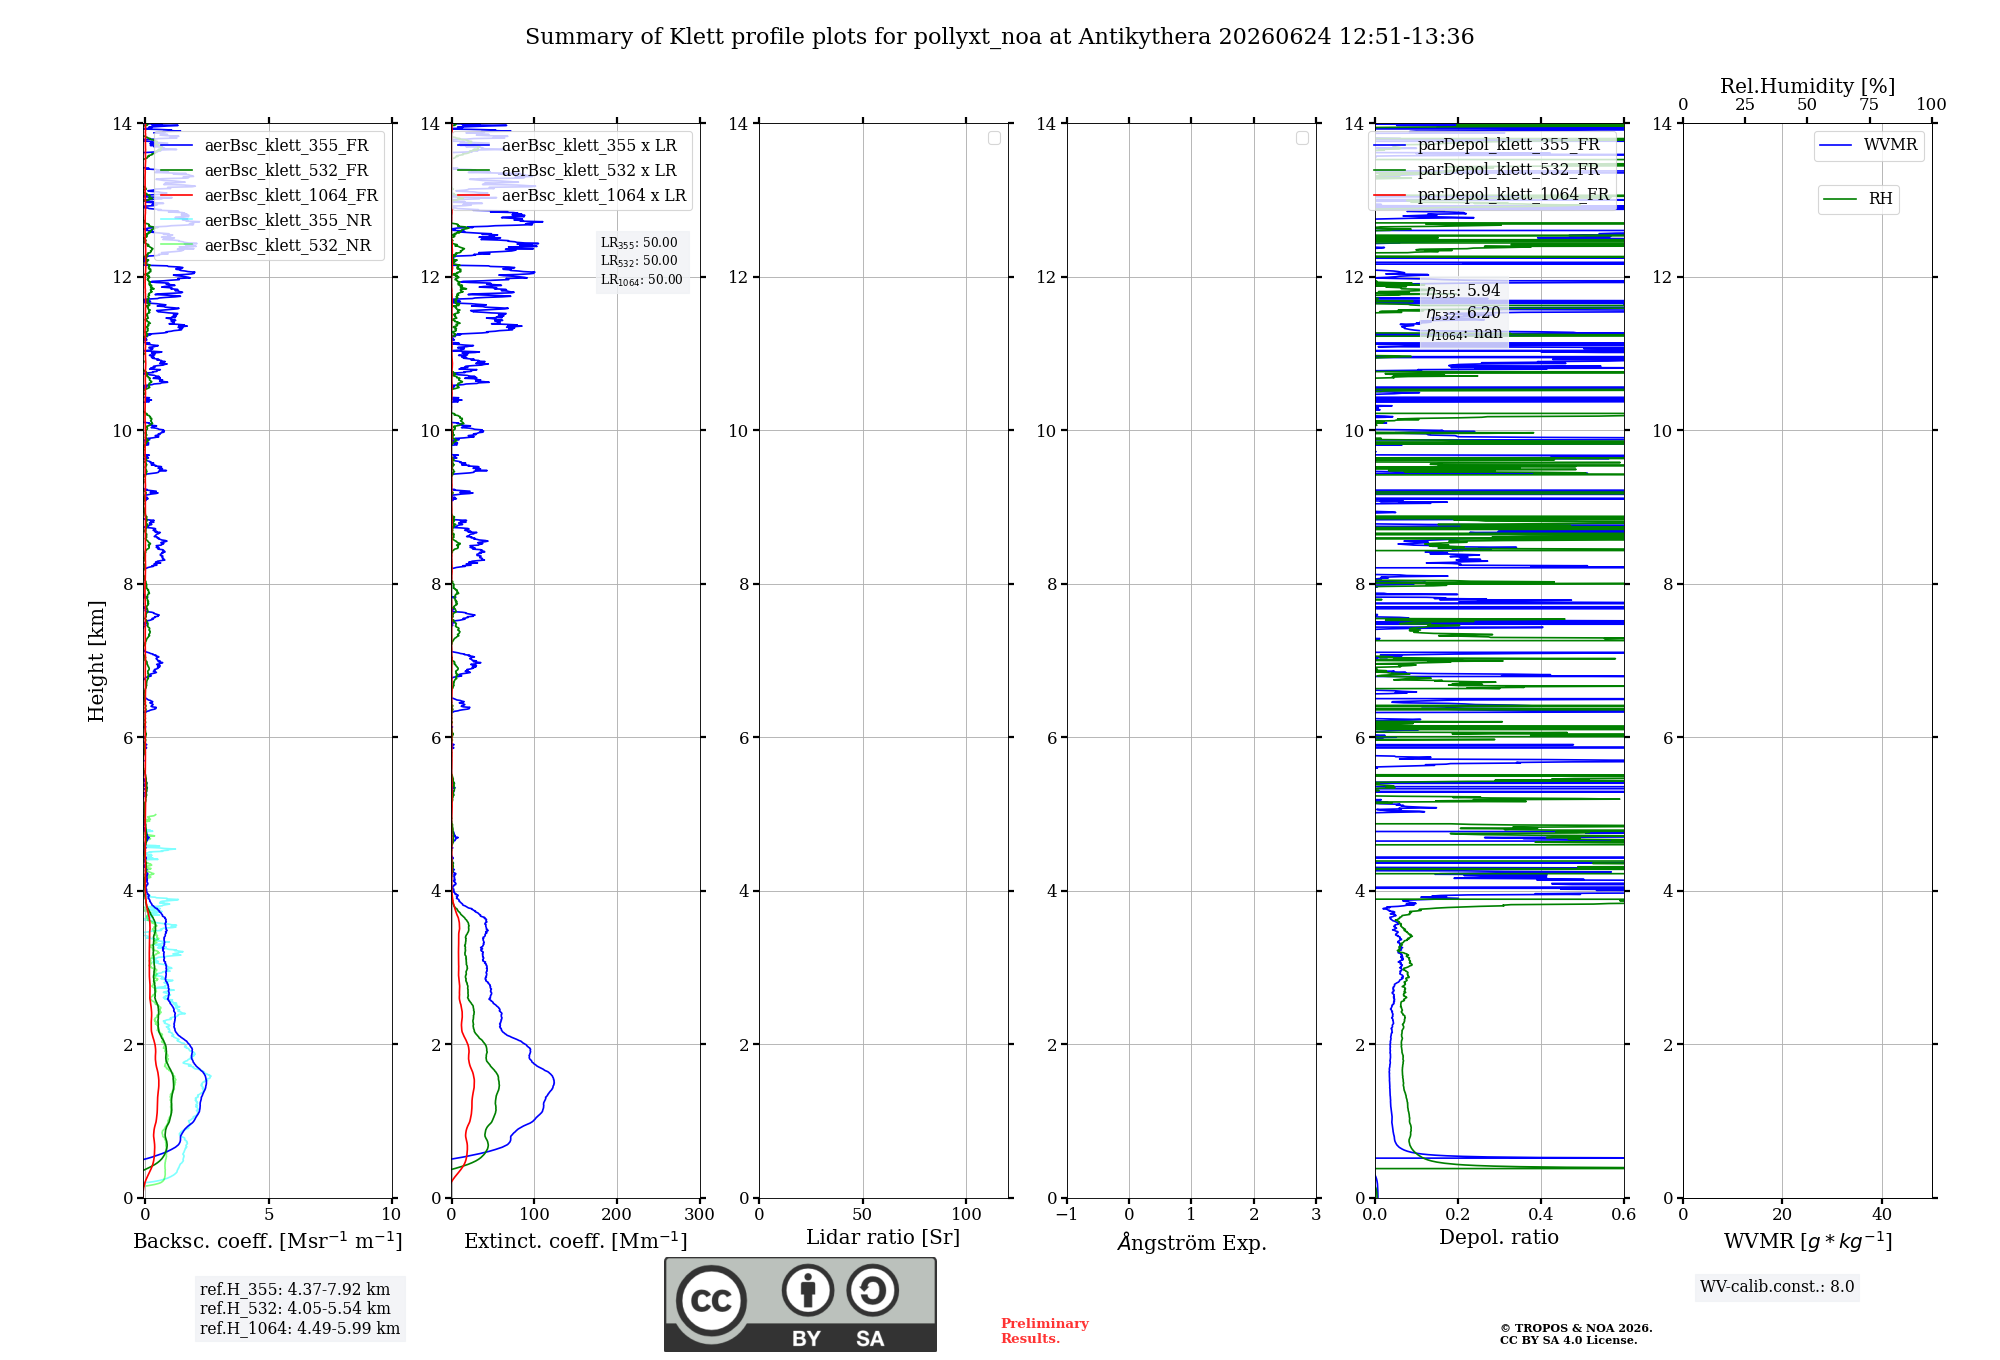The image size is (2000, 1360).
Task: Click the ref.H_532: 4.05-5.54 km text
Action: pos(295,1309)
